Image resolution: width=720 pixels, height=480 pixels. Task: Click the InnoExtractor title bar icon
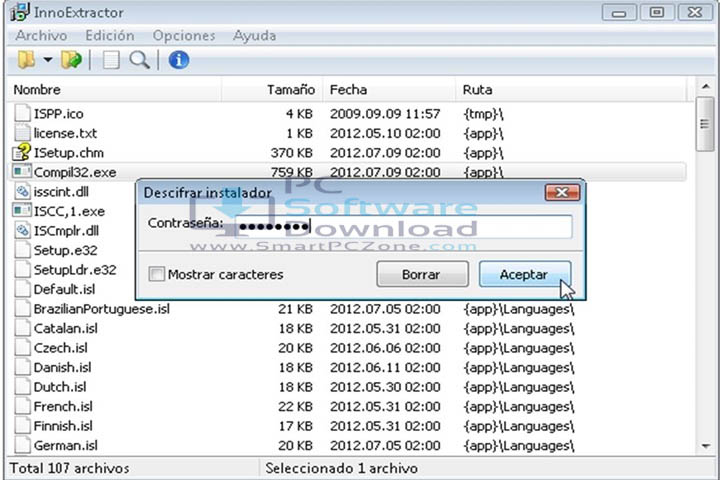click(20, 12)
